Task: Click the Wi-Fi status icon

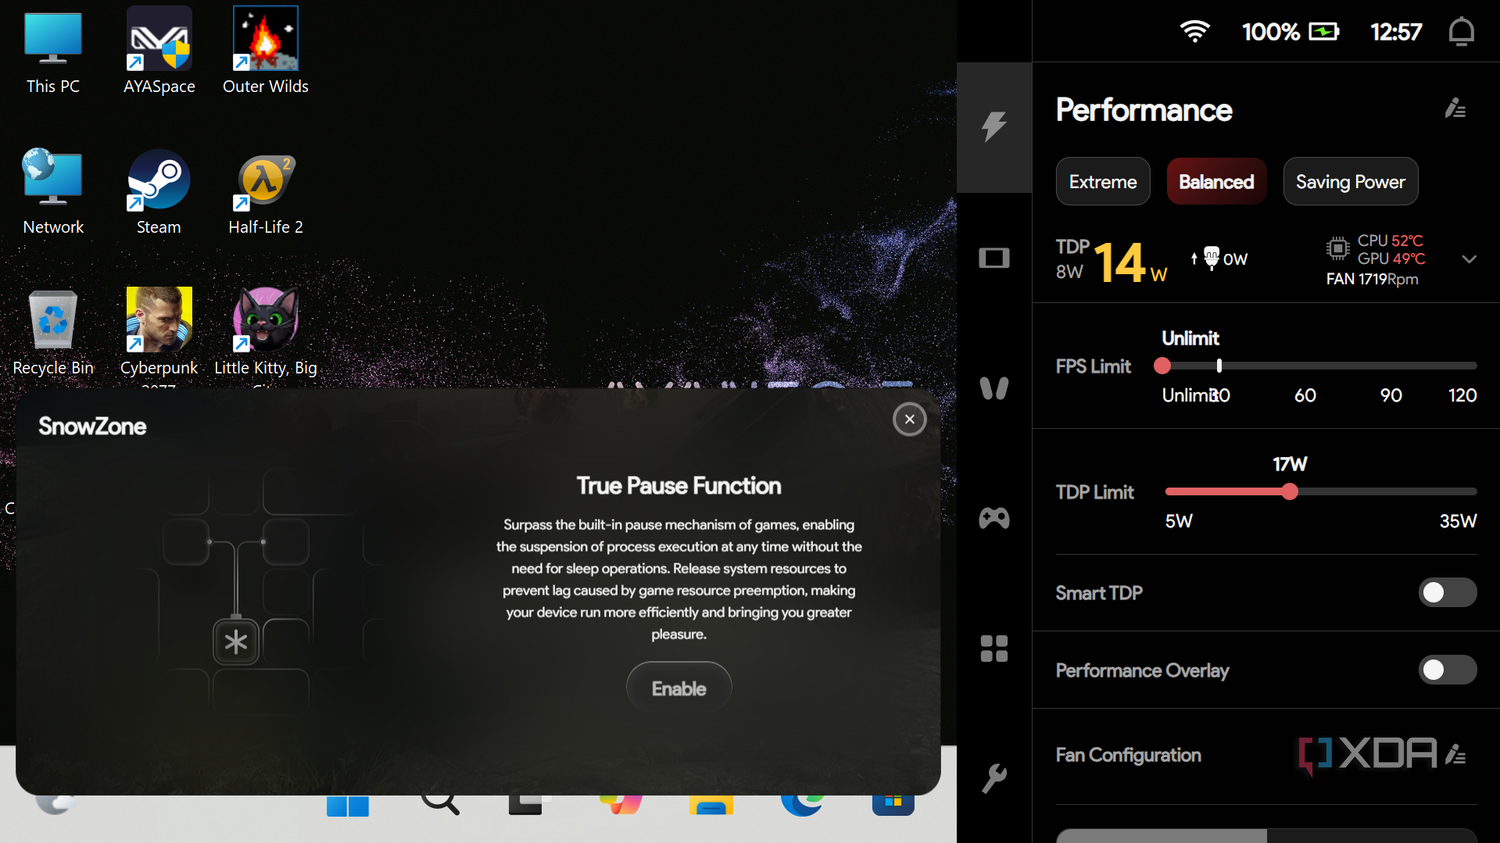Action: pos(1195,32)
